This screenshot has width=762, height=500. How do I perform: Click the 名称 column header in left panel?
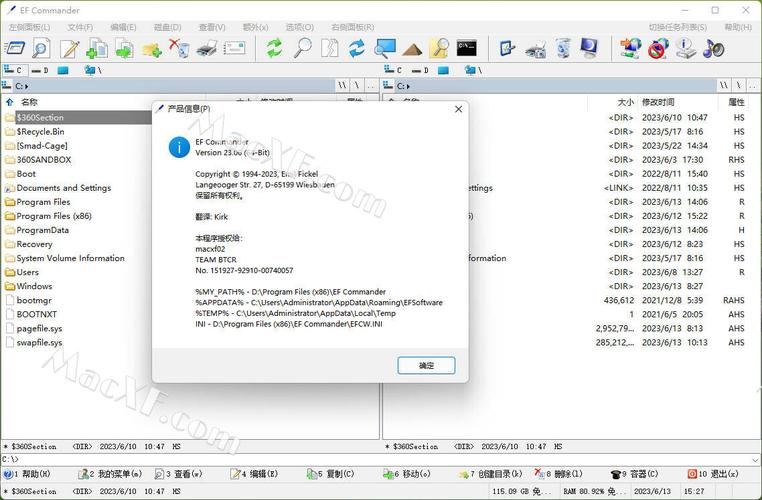[29, 102]
